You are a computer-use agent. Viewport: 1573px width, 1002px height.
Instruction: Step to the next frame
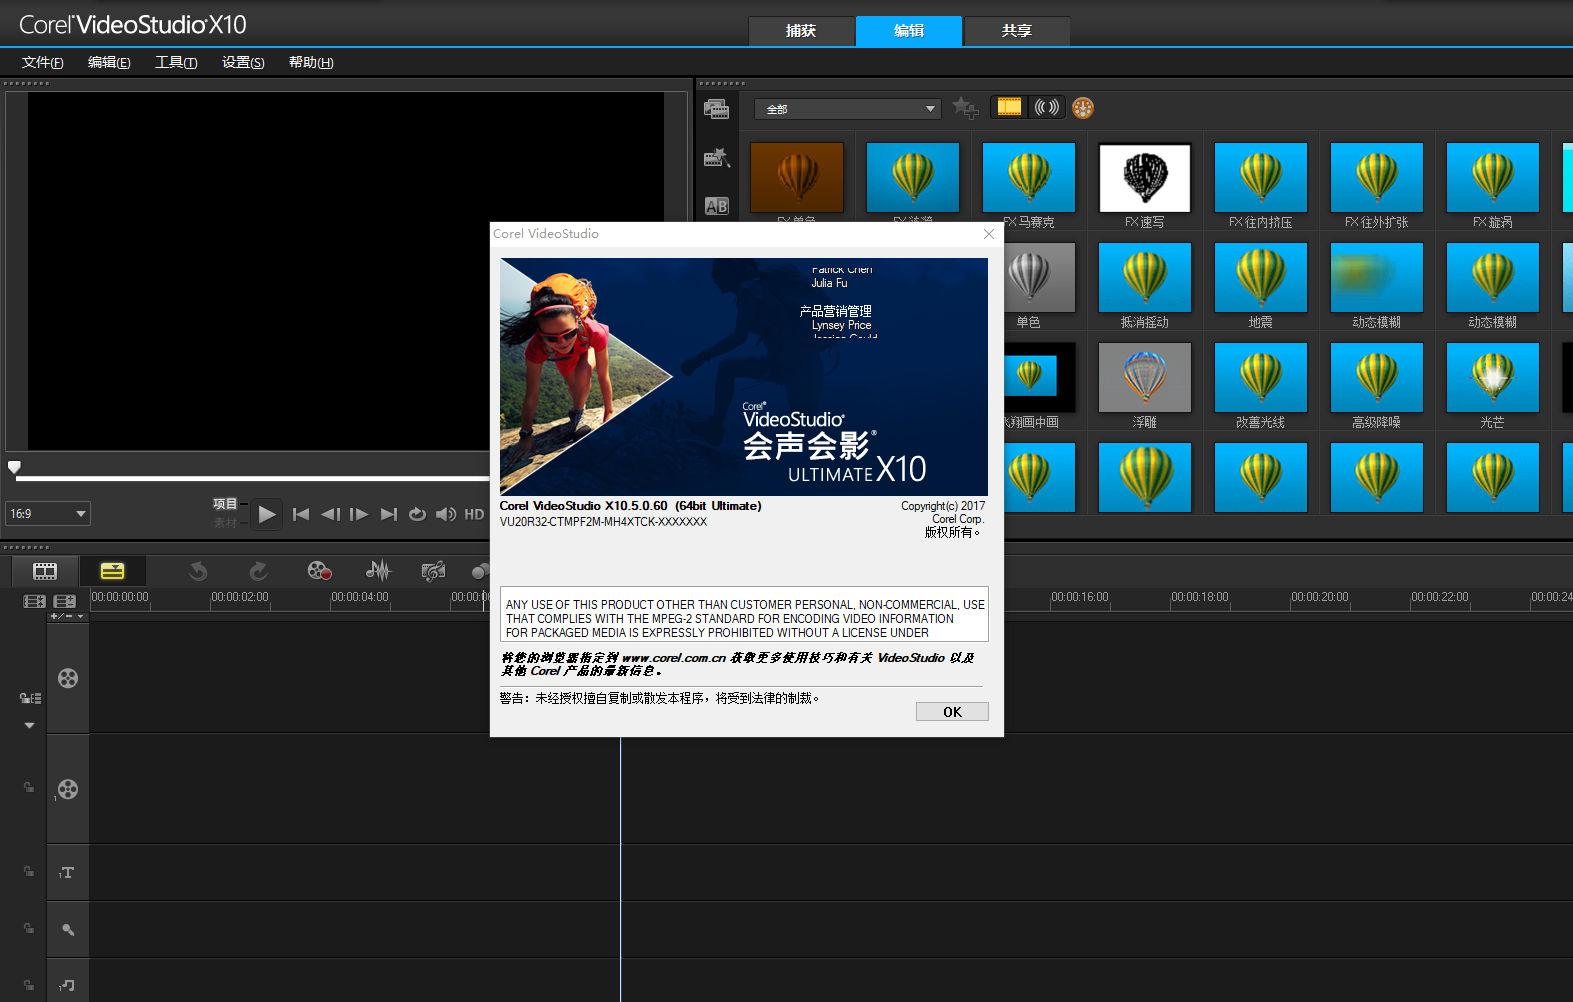359,514
